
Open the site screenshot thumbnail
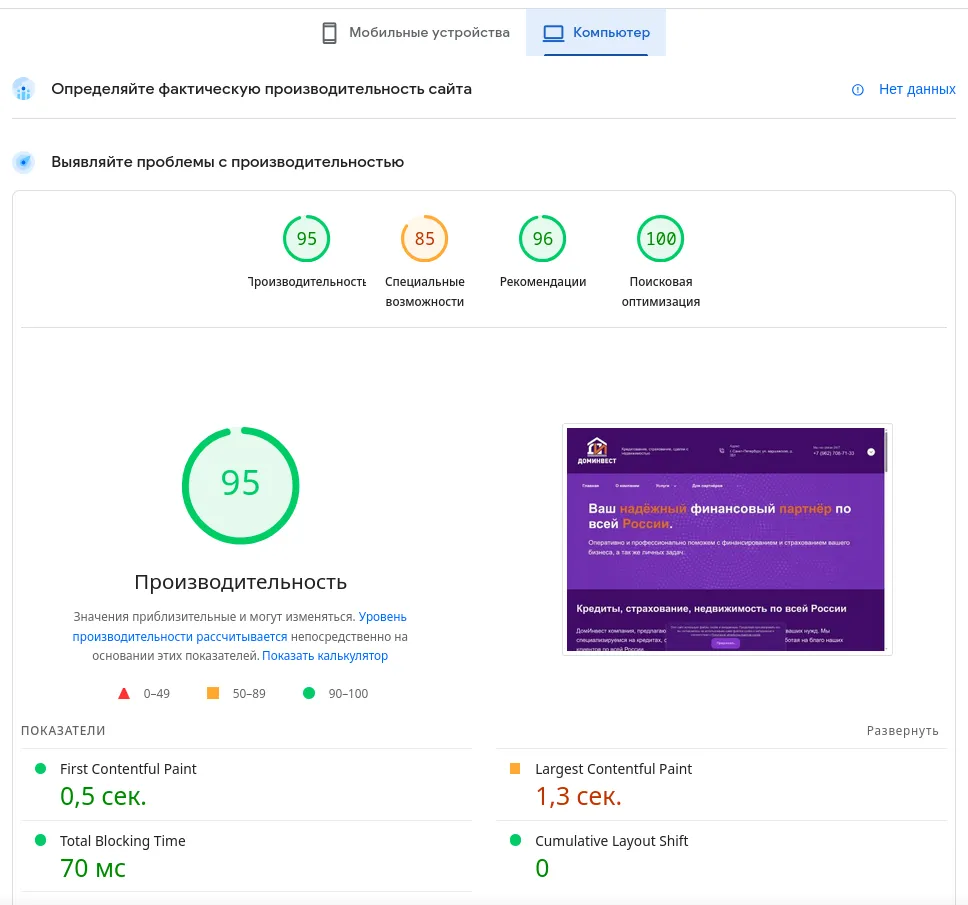[x=727, y=539]
